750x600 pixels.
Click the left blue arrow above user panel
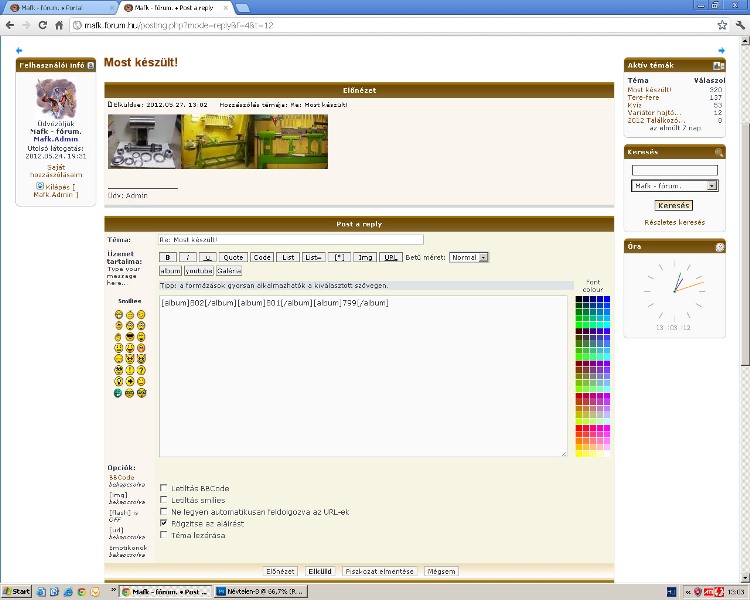(x=19, y=50)
